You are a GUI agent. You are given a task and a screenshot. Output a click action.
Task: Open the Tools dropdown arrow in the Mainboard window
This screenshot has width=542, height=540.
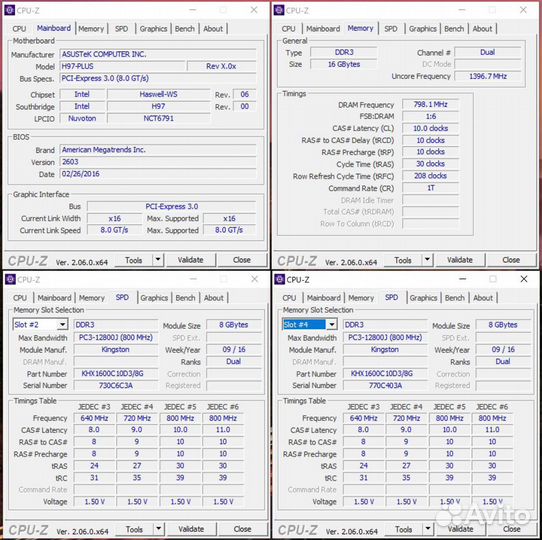tap(158, 259)
